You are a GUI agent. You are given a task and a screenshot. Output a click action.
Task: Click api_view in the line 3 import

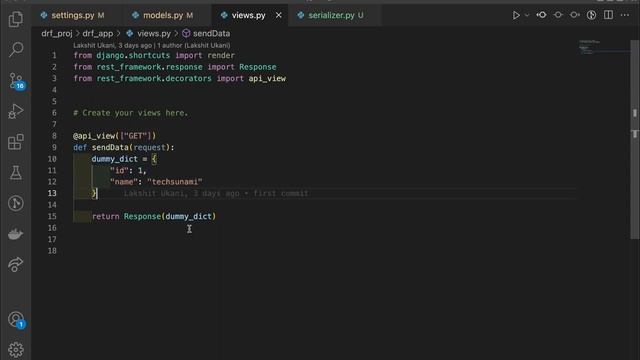267,78
